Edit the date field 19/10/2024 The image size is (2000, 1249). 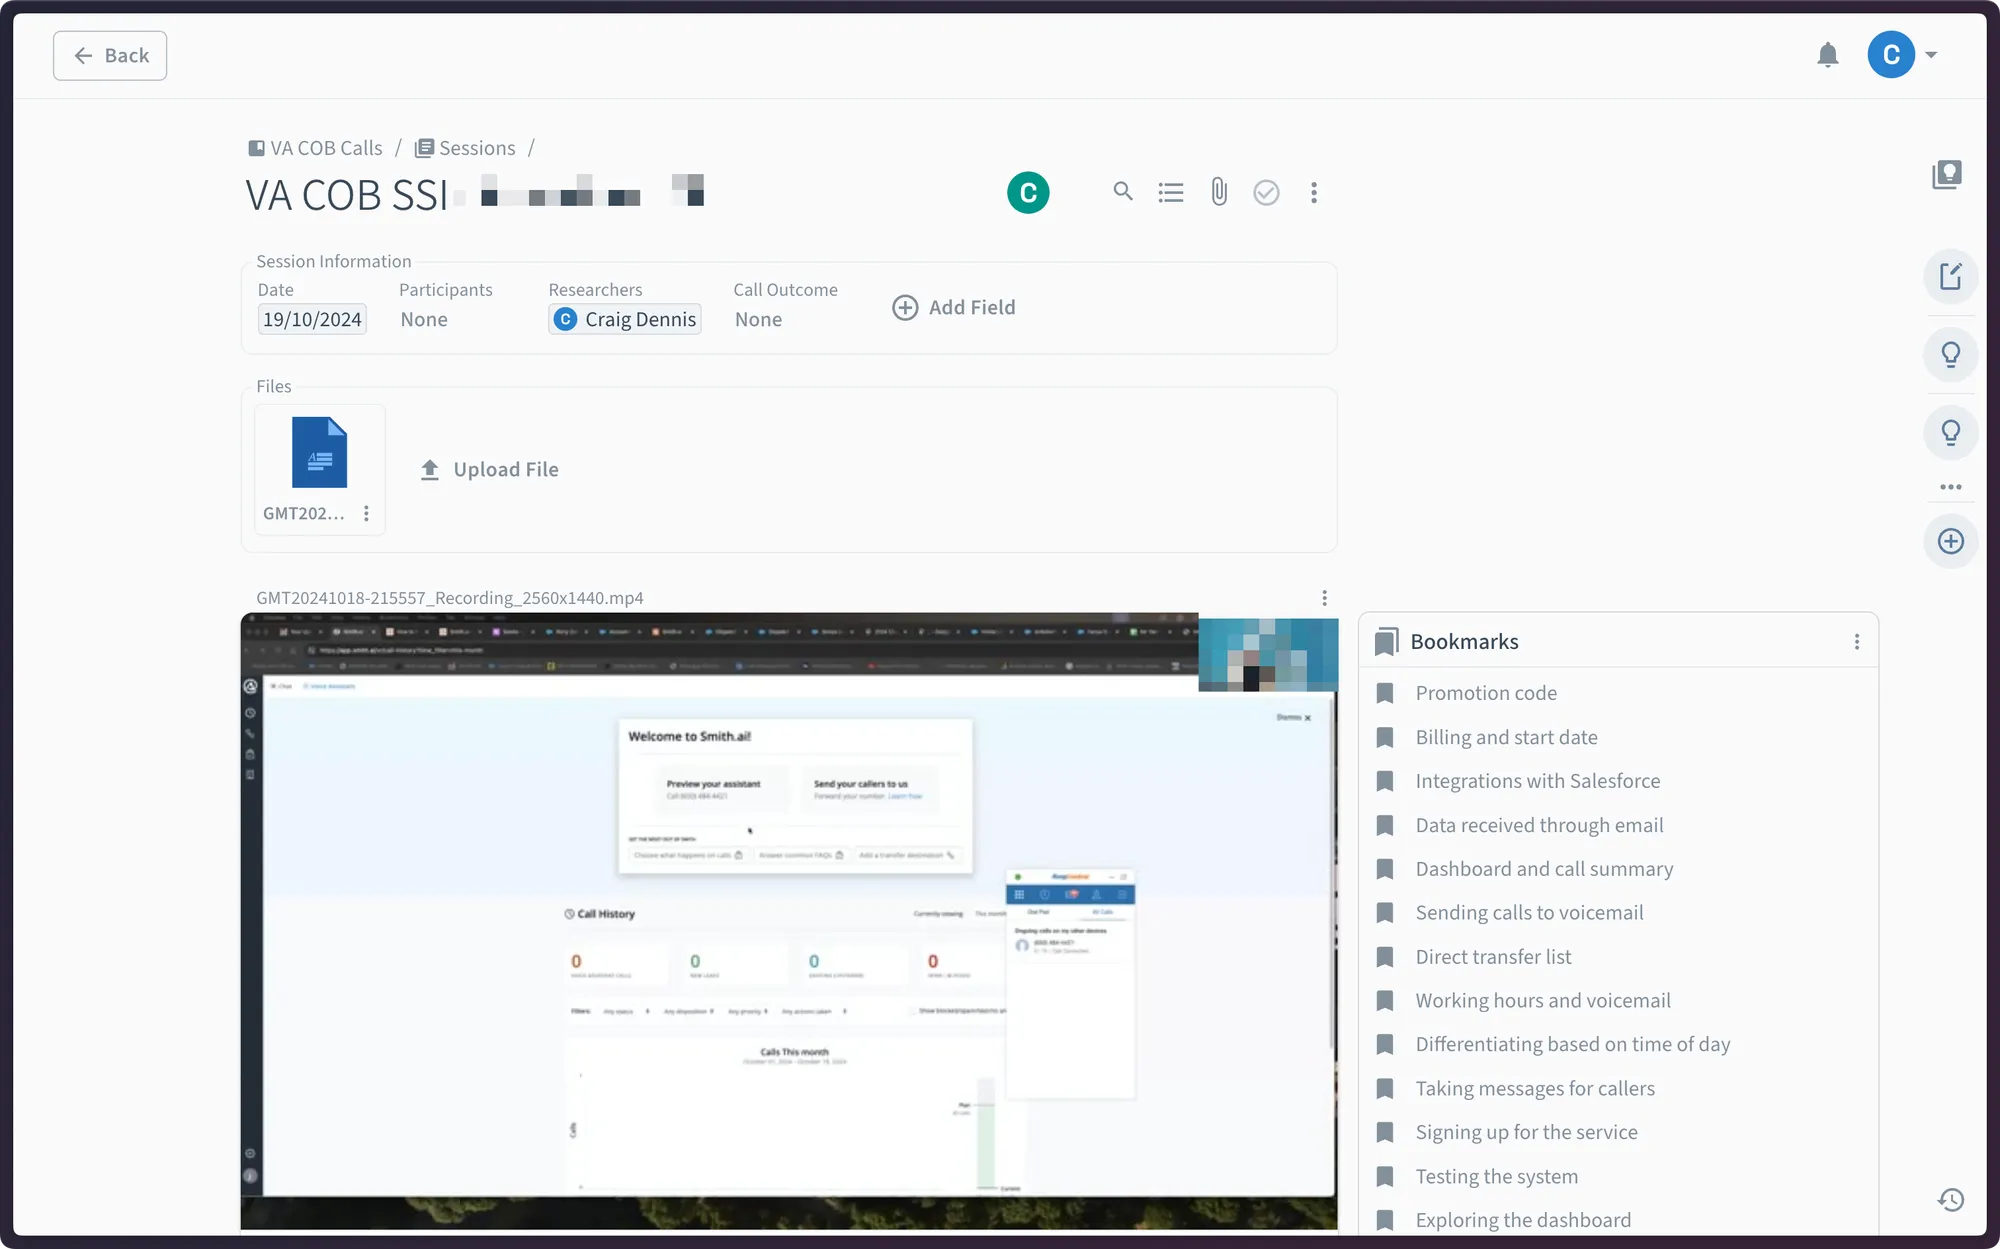(312, 319)
